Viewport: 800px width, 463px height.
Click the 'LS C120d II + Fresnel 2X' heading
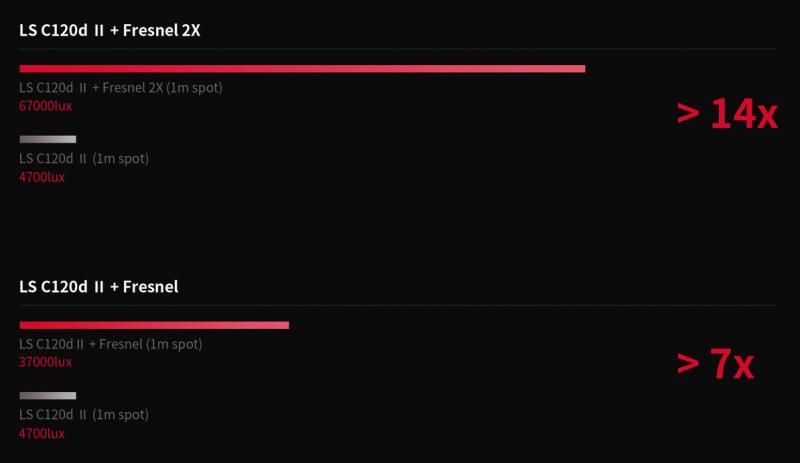coord(110,30)
